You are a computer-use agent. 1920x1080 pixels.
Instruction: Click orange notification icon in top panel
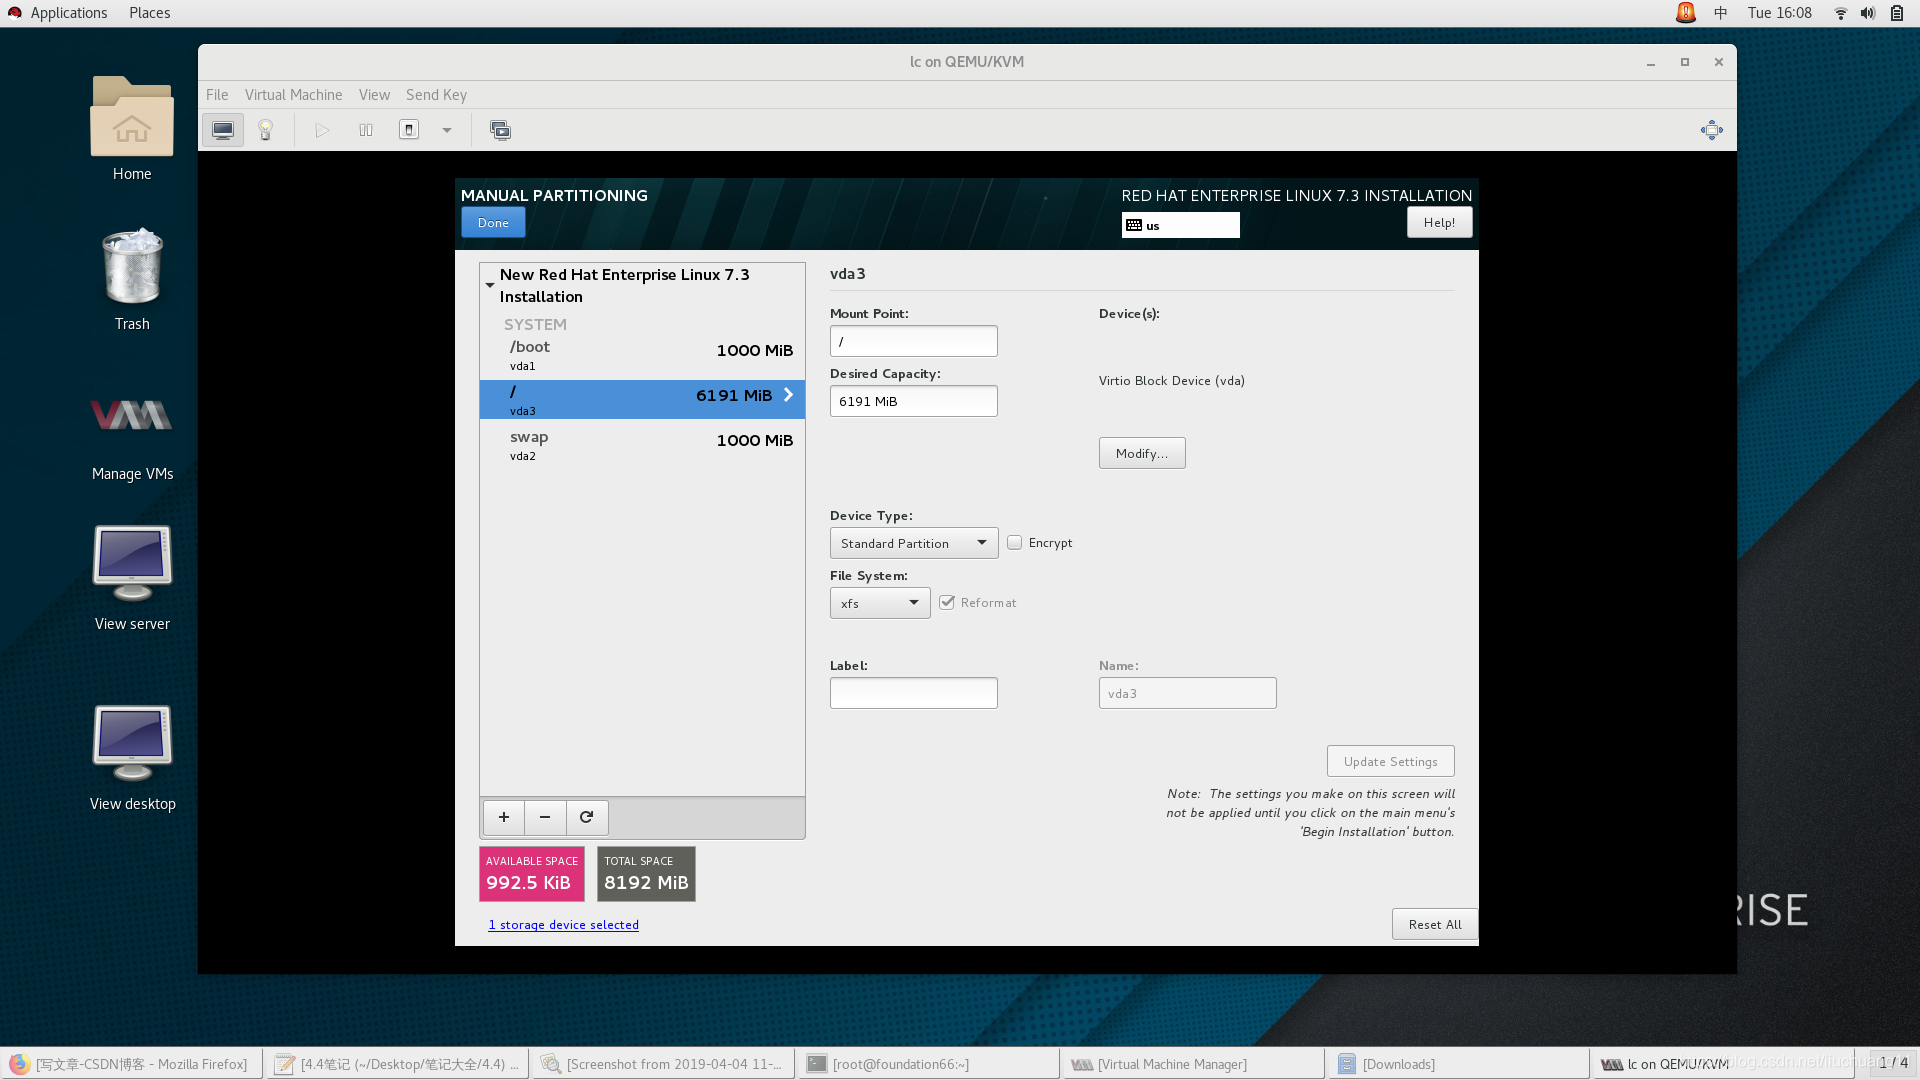point(1686,13)
